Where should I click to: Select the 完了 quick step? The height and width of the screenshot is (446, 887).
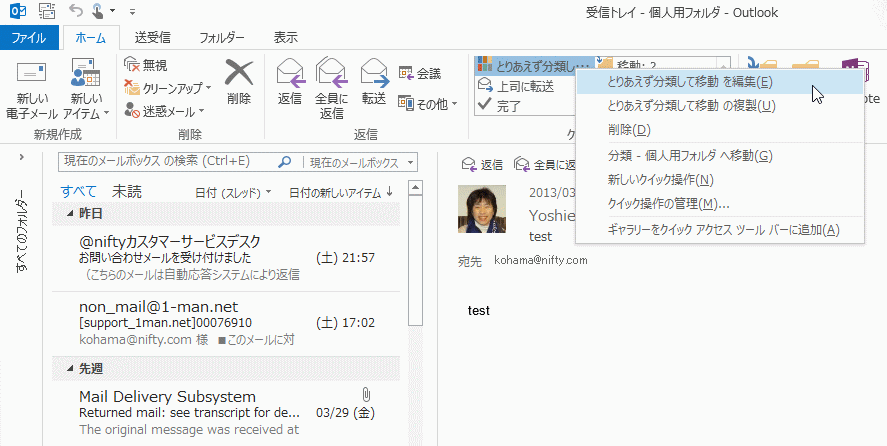pyautogui.click(x=500, y=105)
